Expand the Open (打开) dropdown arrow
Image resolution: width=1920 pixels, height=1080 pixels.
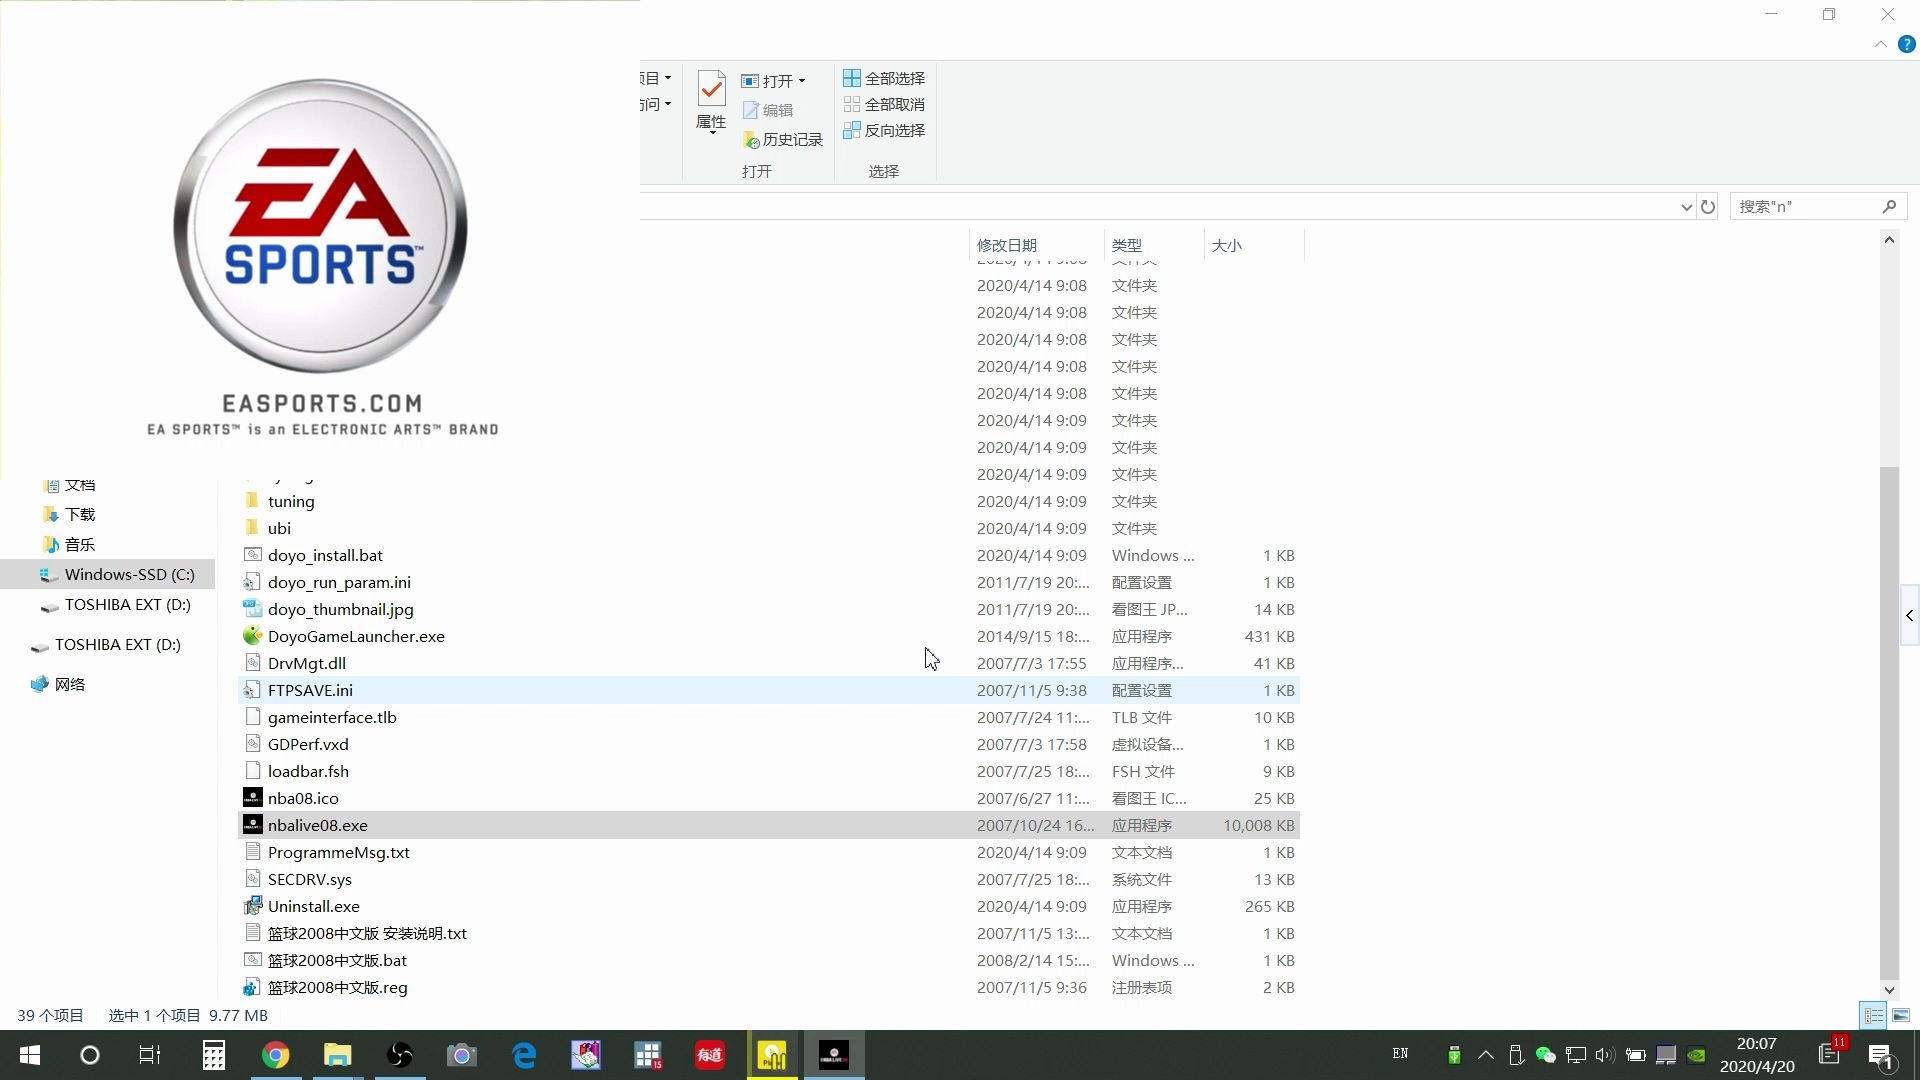pos(802,81)
